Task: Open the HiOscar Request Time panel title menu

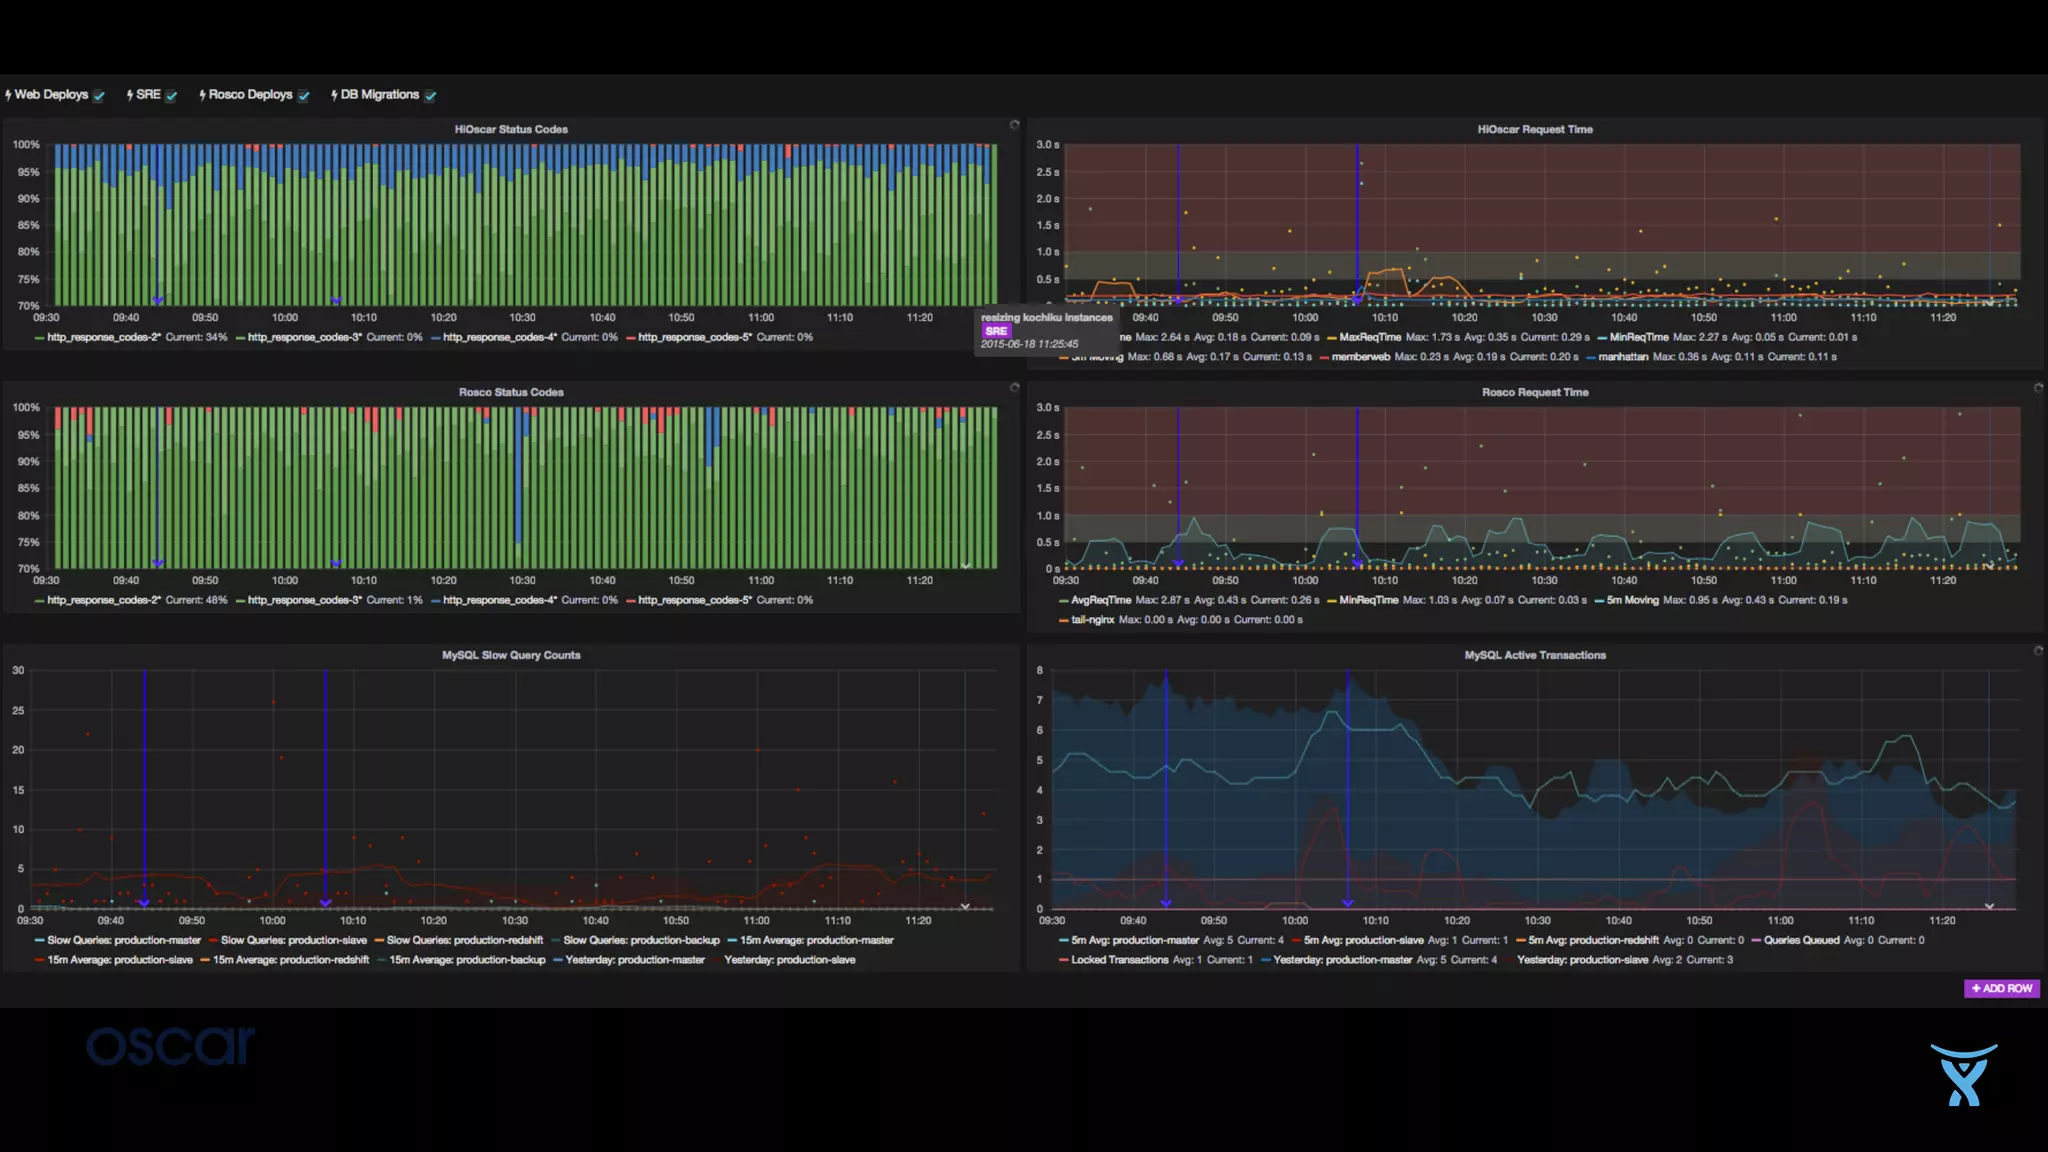Action: click(1534, 129)
